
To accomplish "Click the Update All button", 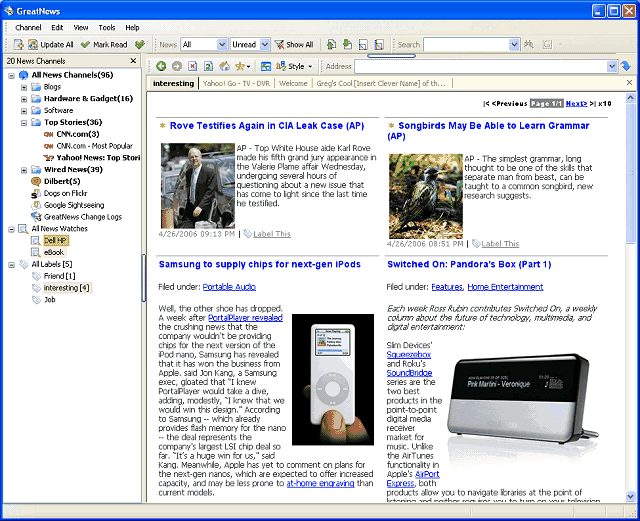I will [x=51, y=45].
